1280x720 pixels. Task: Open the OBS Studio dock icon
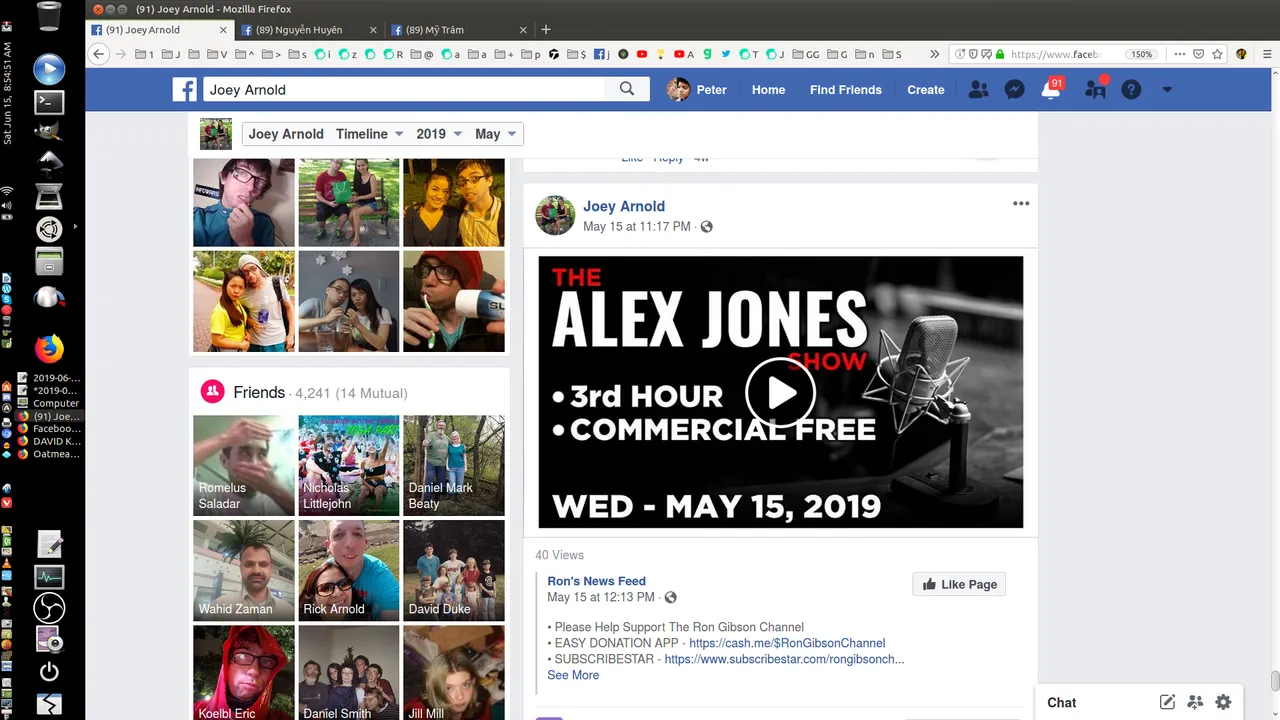49,608
